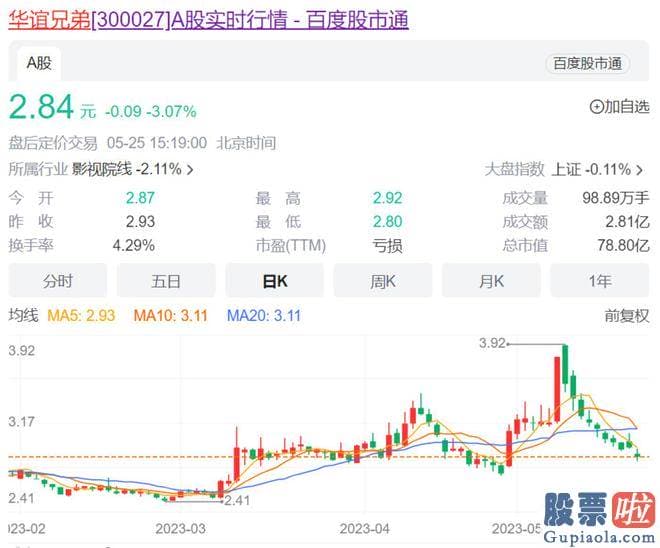Viewport: 660px width, 548px height.
Task: Switch to the 分时 chart tab
Action: (x=58, y=281)
